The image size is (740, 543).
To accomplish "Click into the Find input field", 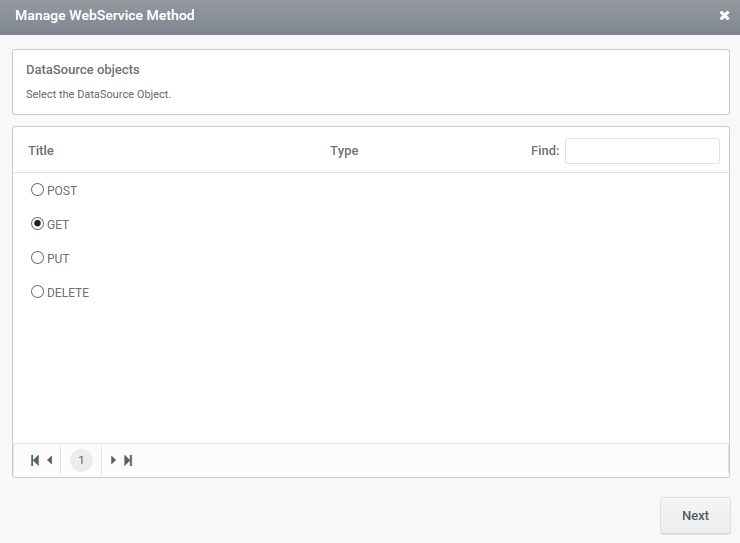I will point(642,151).
